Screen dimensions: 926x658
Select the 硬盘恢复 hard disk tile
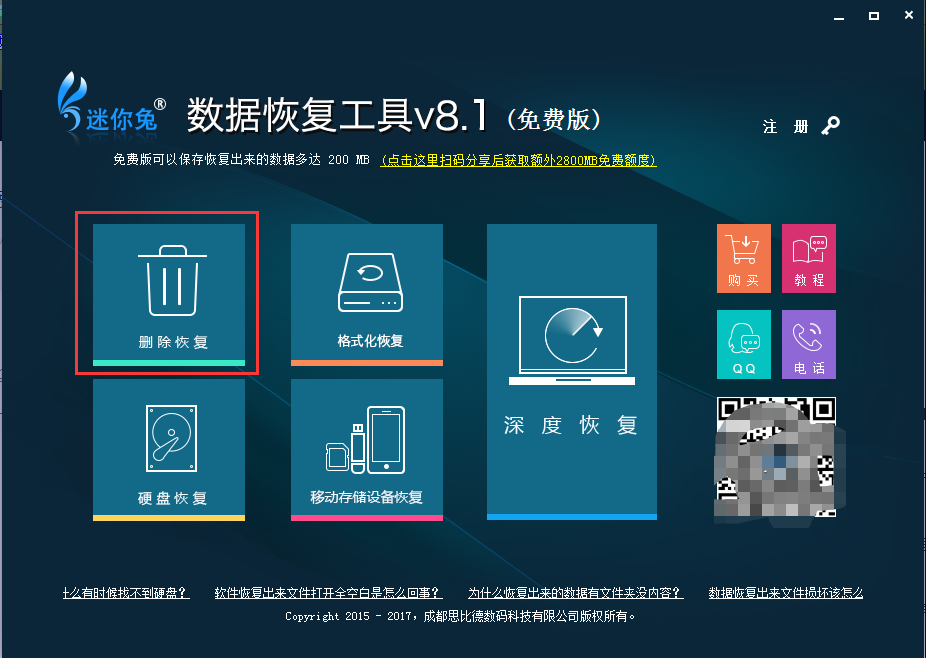pos(169,450)
